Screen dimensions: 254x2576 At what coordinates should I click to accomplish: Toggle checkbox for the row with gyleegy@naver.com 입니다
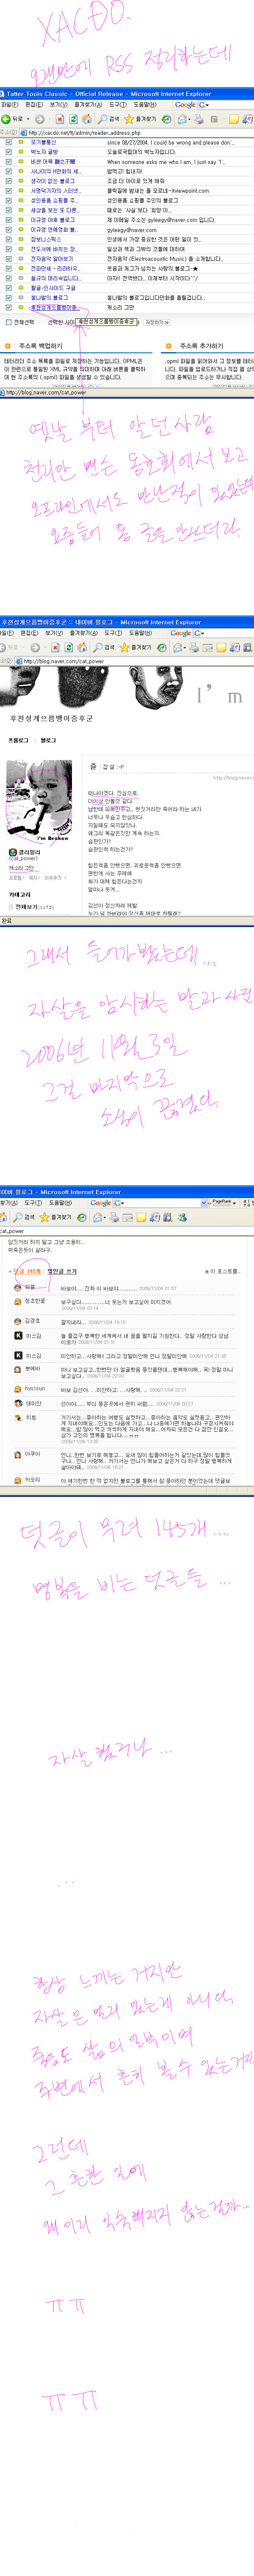9,220
